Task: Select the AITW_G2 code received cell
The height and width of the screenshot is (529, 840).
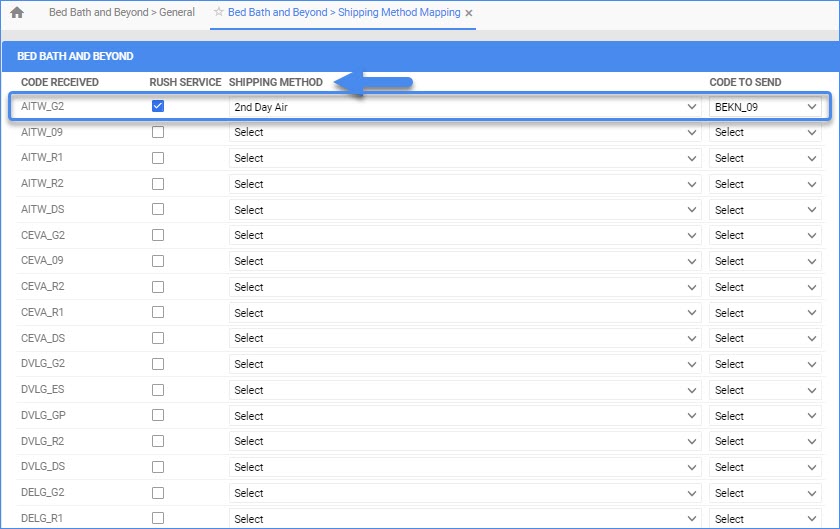Action: (x=42, y=106)
